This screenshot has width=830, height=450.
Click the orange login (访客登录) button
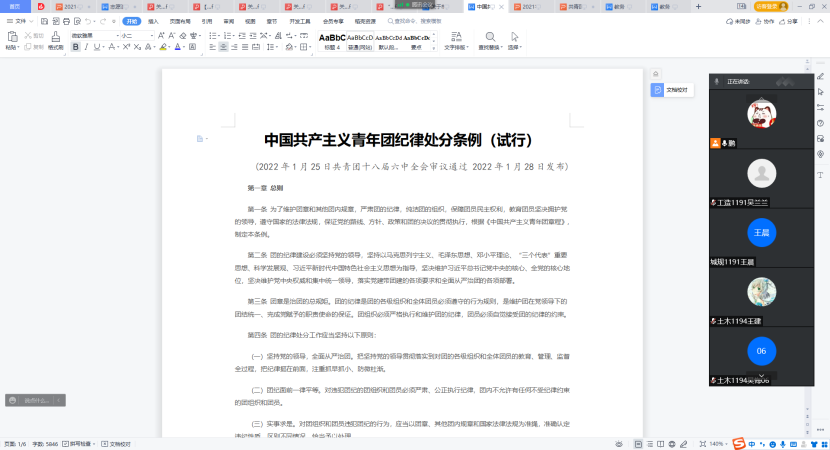pyautogui.click(x=769, y=6)
